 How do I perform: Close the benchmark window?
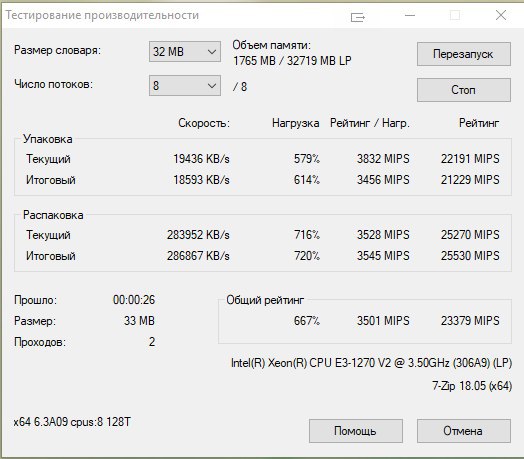(501, 15)
